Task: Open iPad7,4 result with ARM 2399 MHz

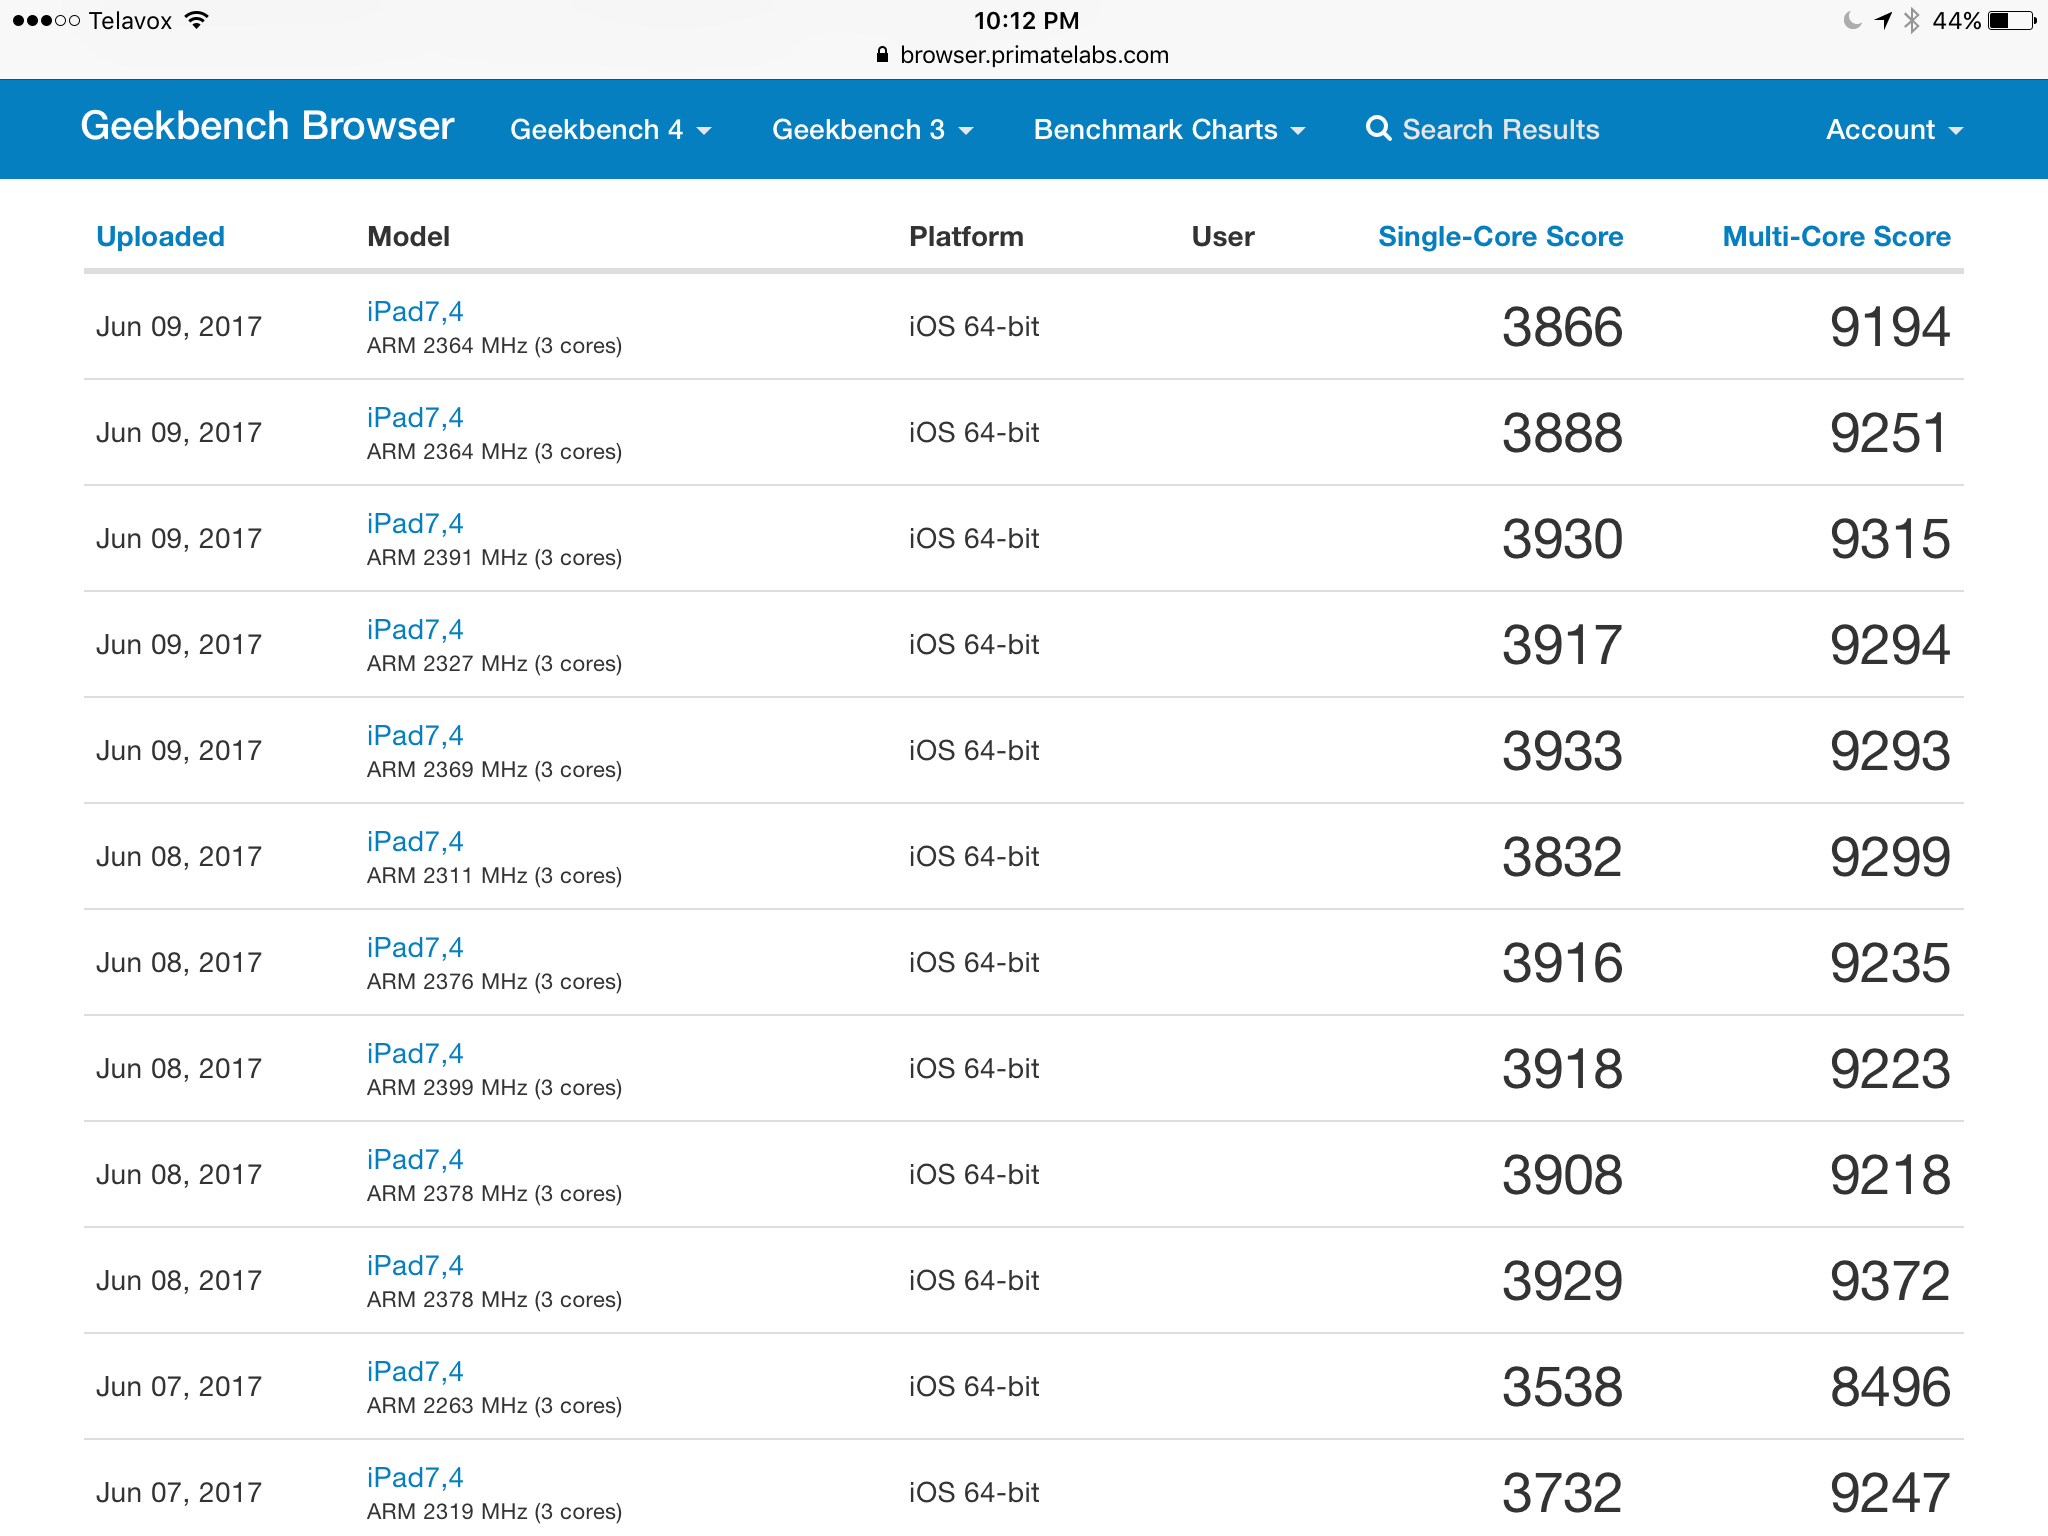Action: pos(415,1053)
